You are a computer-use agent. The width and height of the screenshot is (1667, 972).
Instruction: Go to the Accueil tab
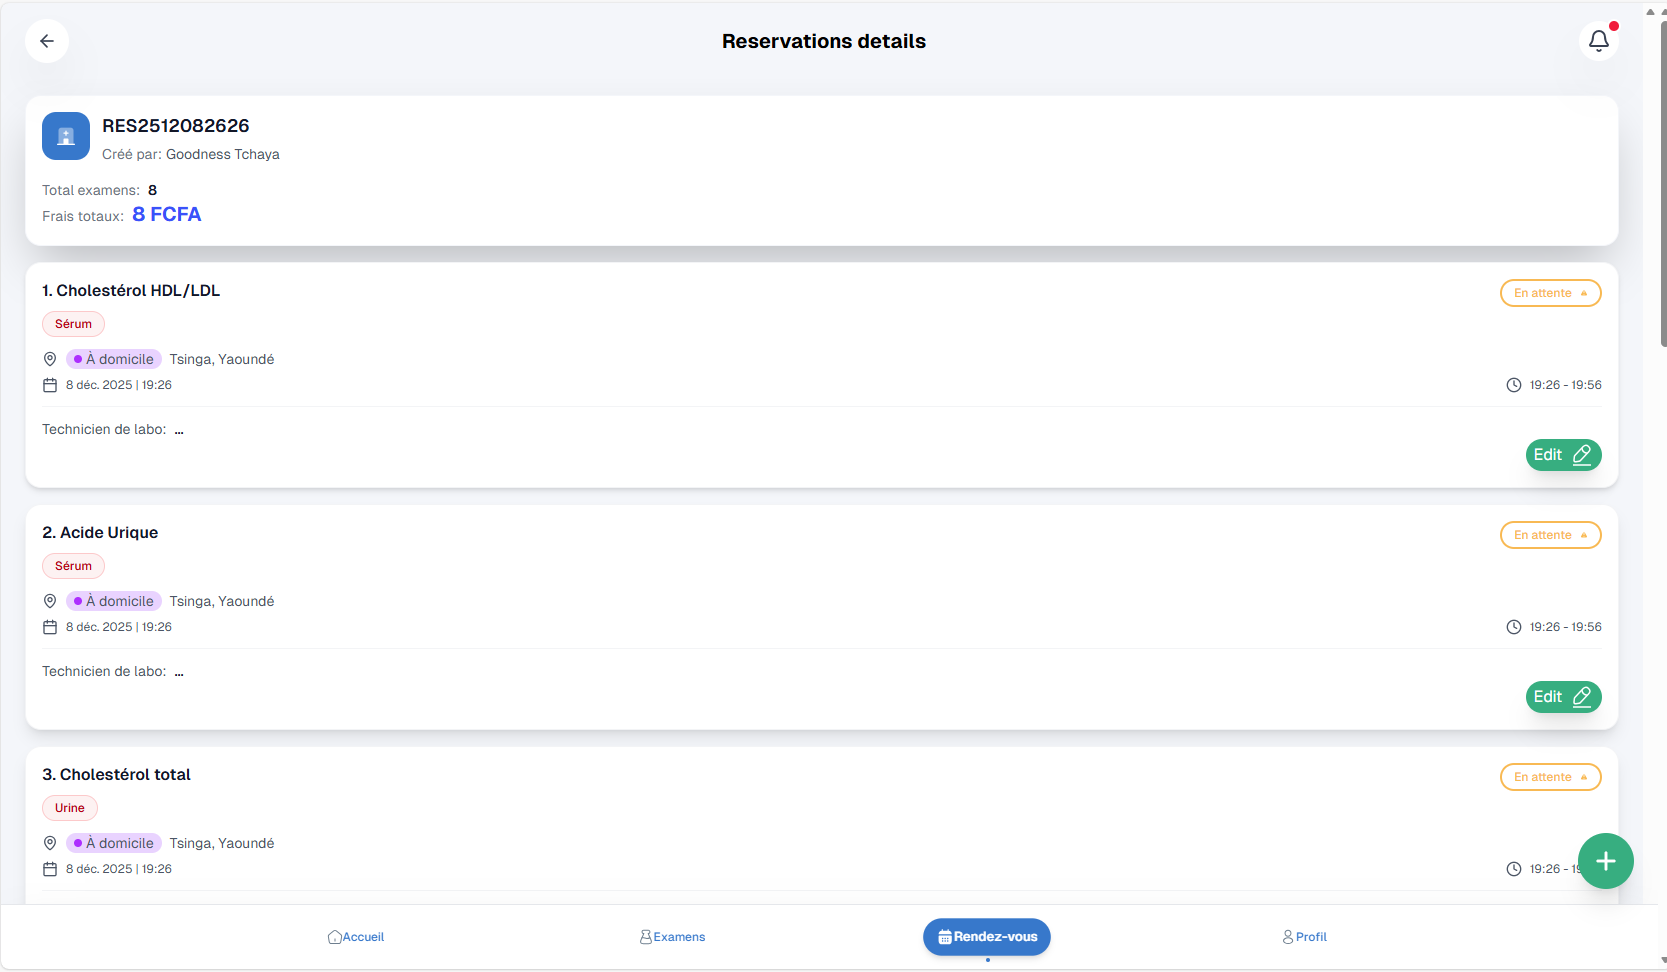356,937
